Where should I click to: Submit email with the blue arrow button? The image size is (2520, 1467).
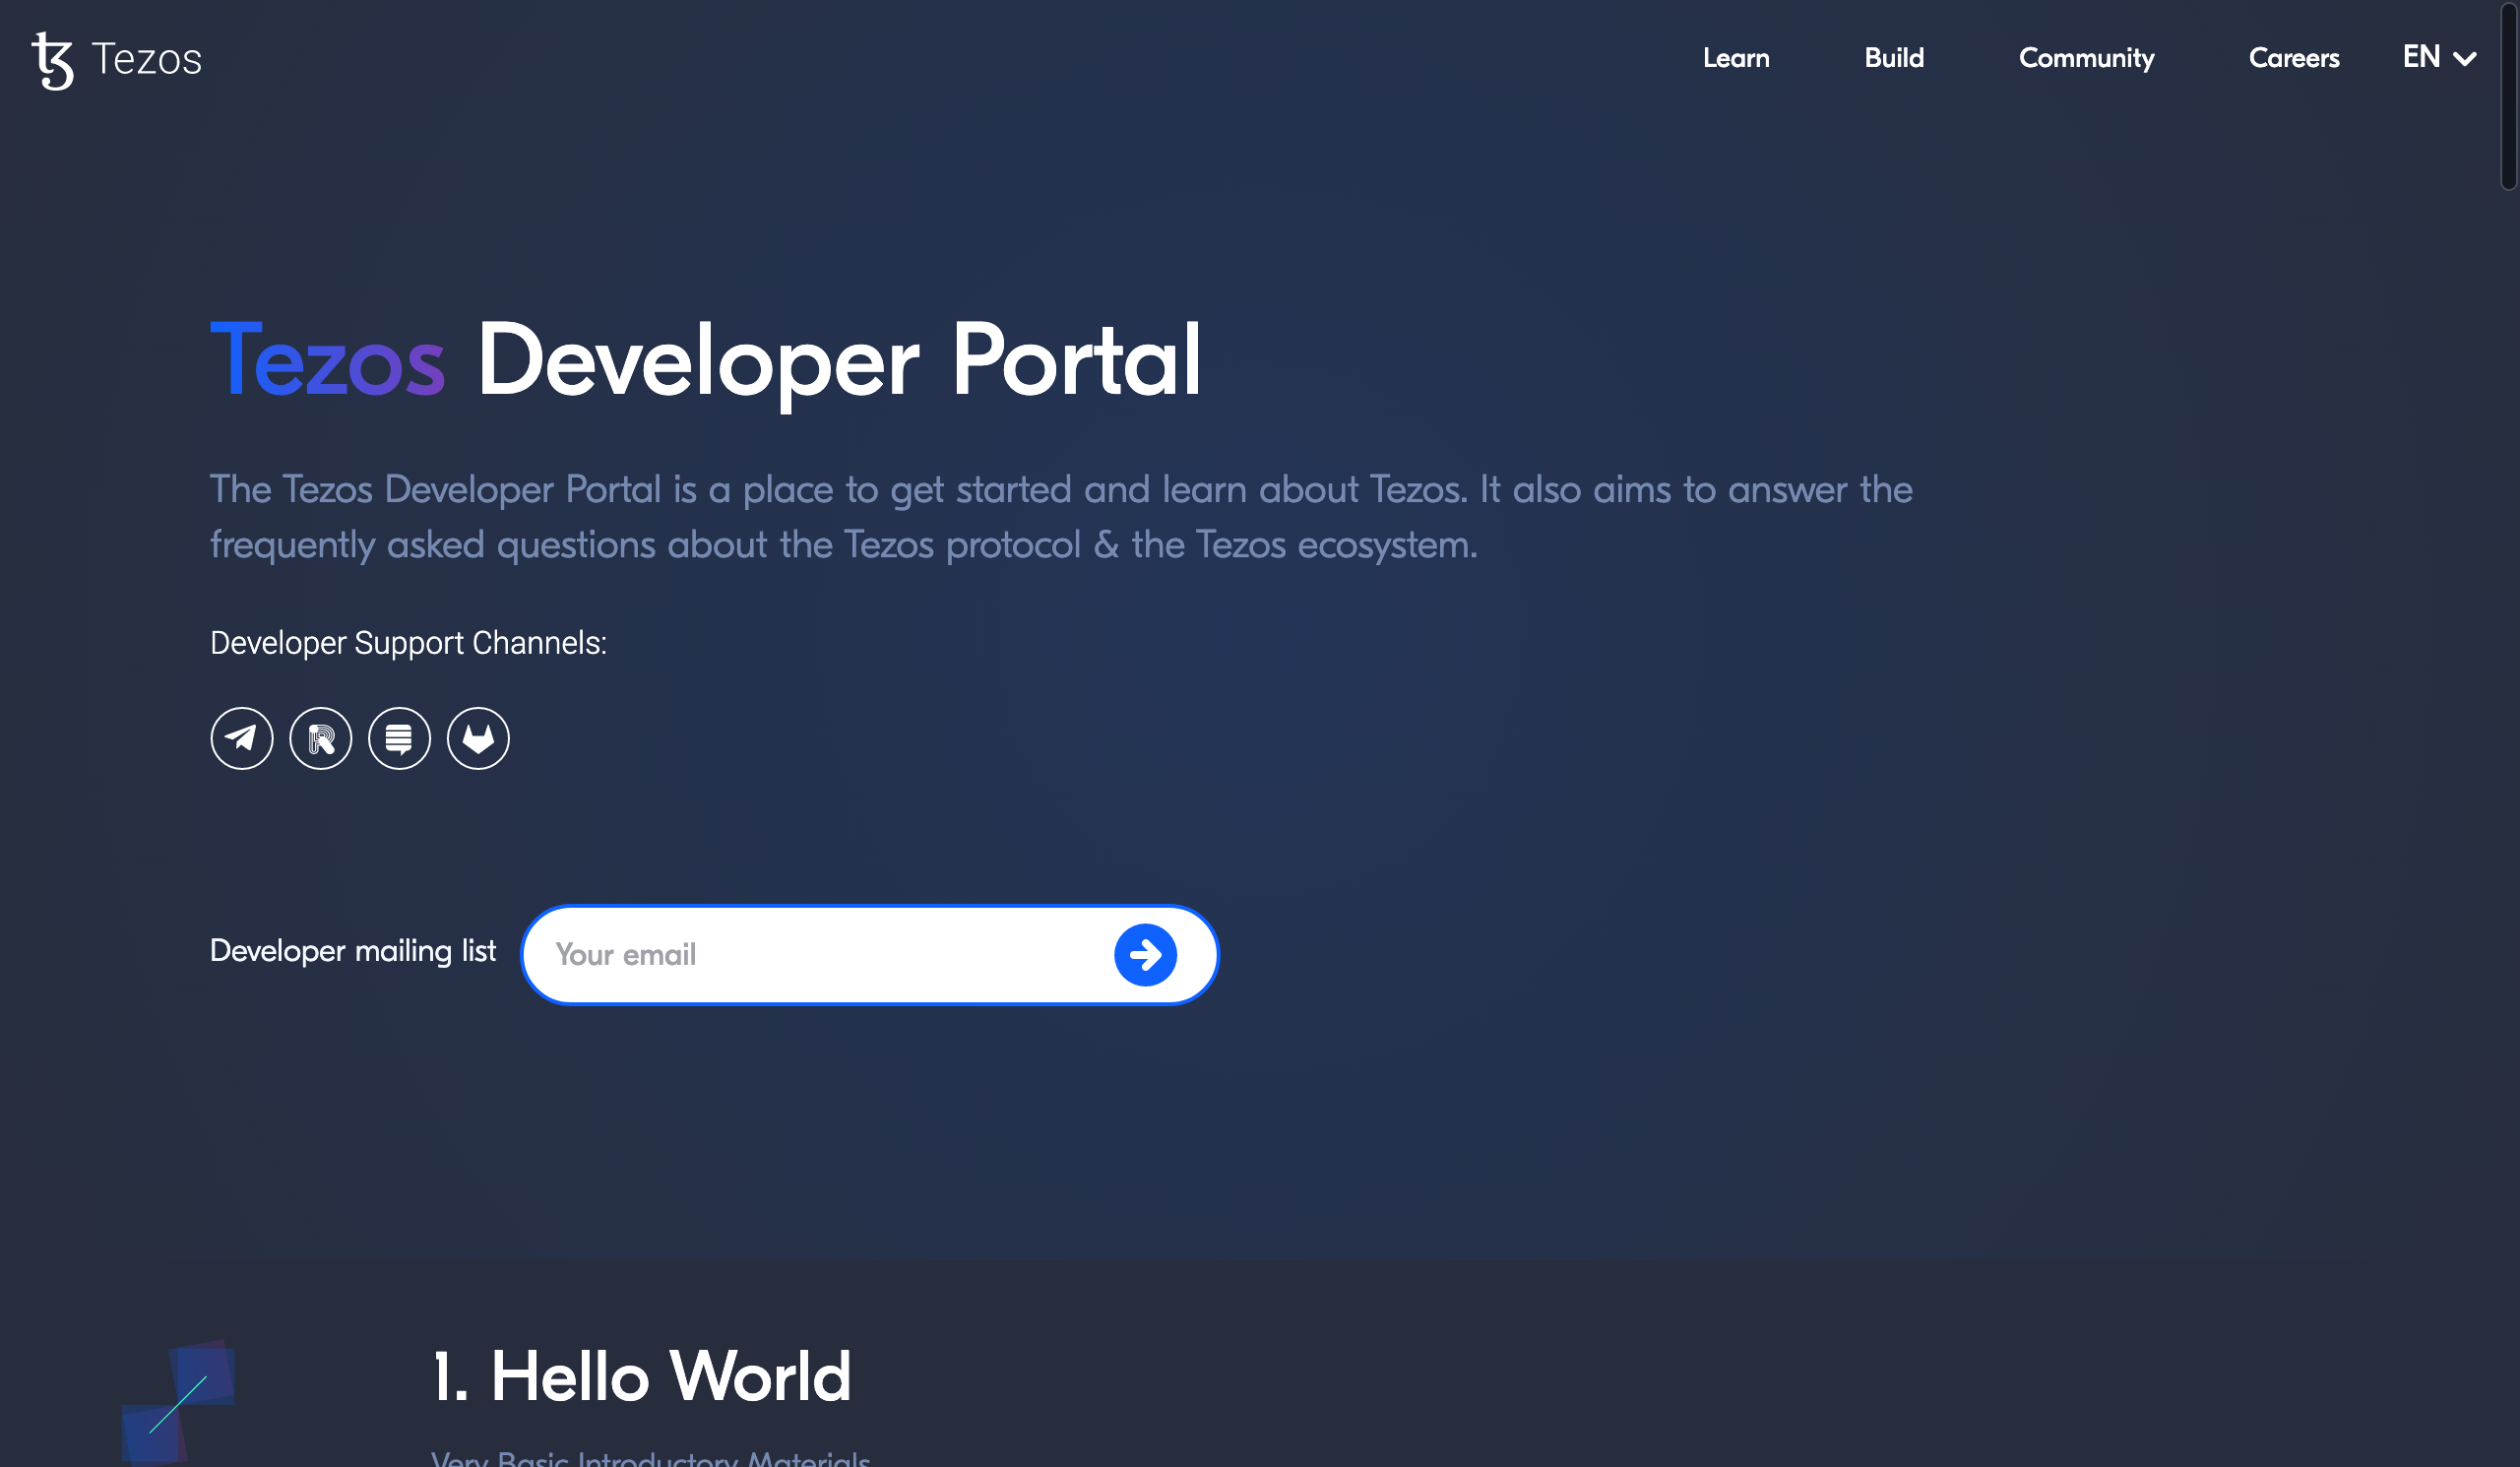[x=1145, y=954]
